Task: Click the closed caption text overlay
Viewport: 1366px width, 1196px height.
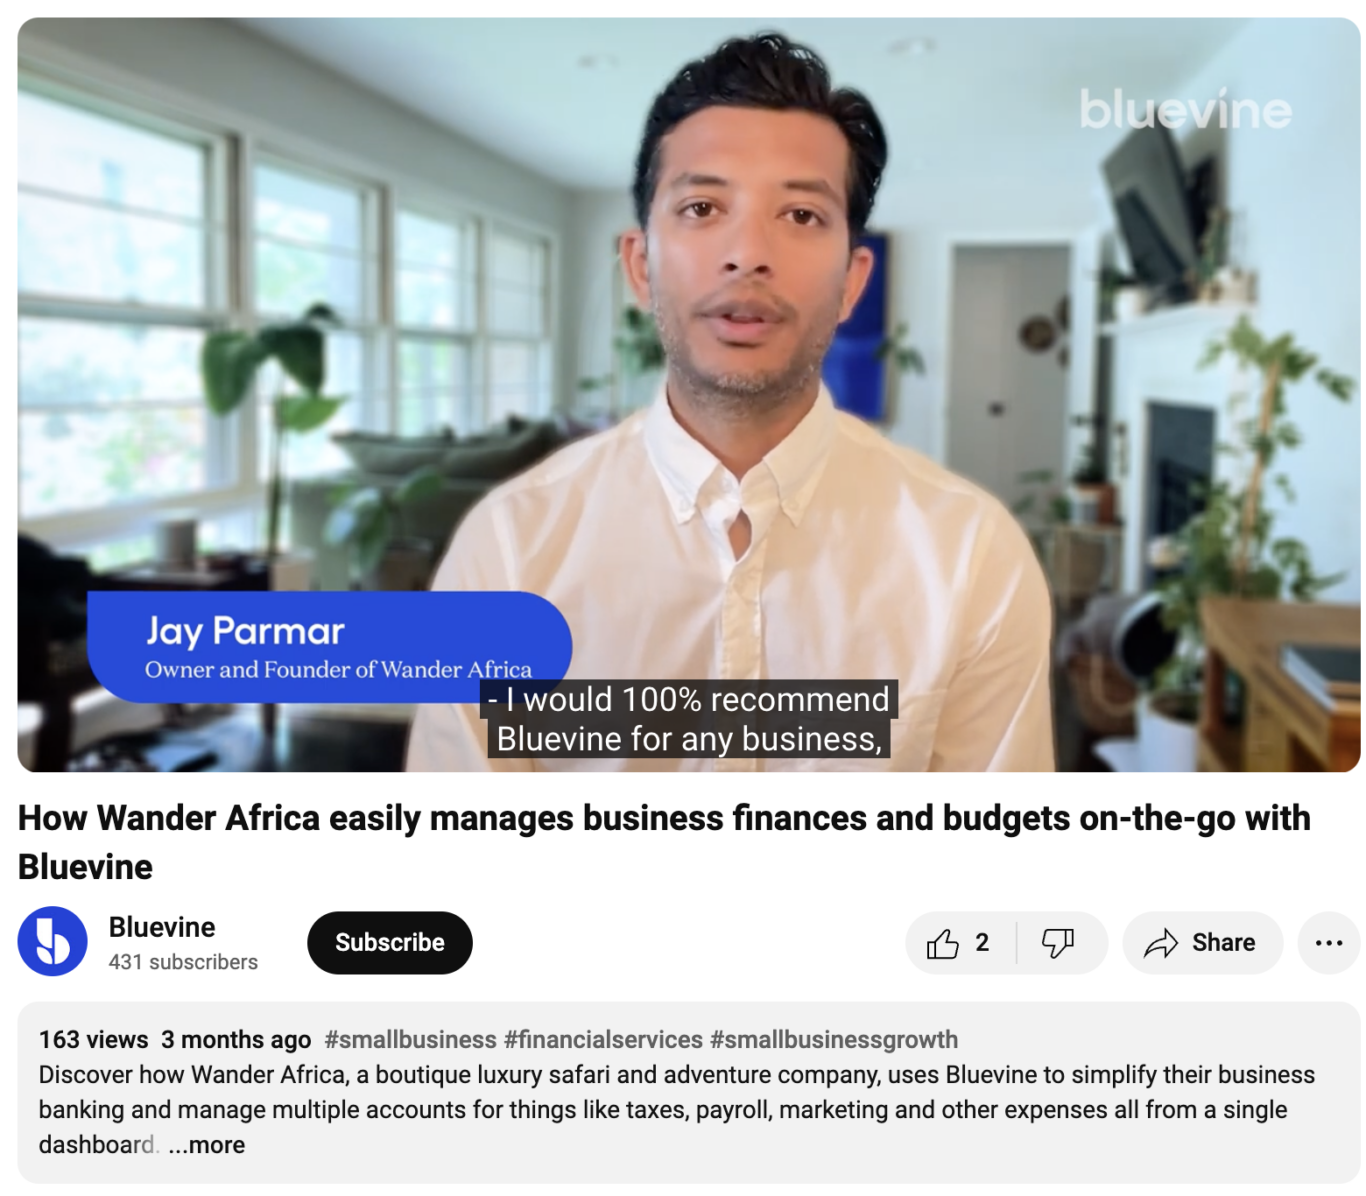Action: [689, 719]
